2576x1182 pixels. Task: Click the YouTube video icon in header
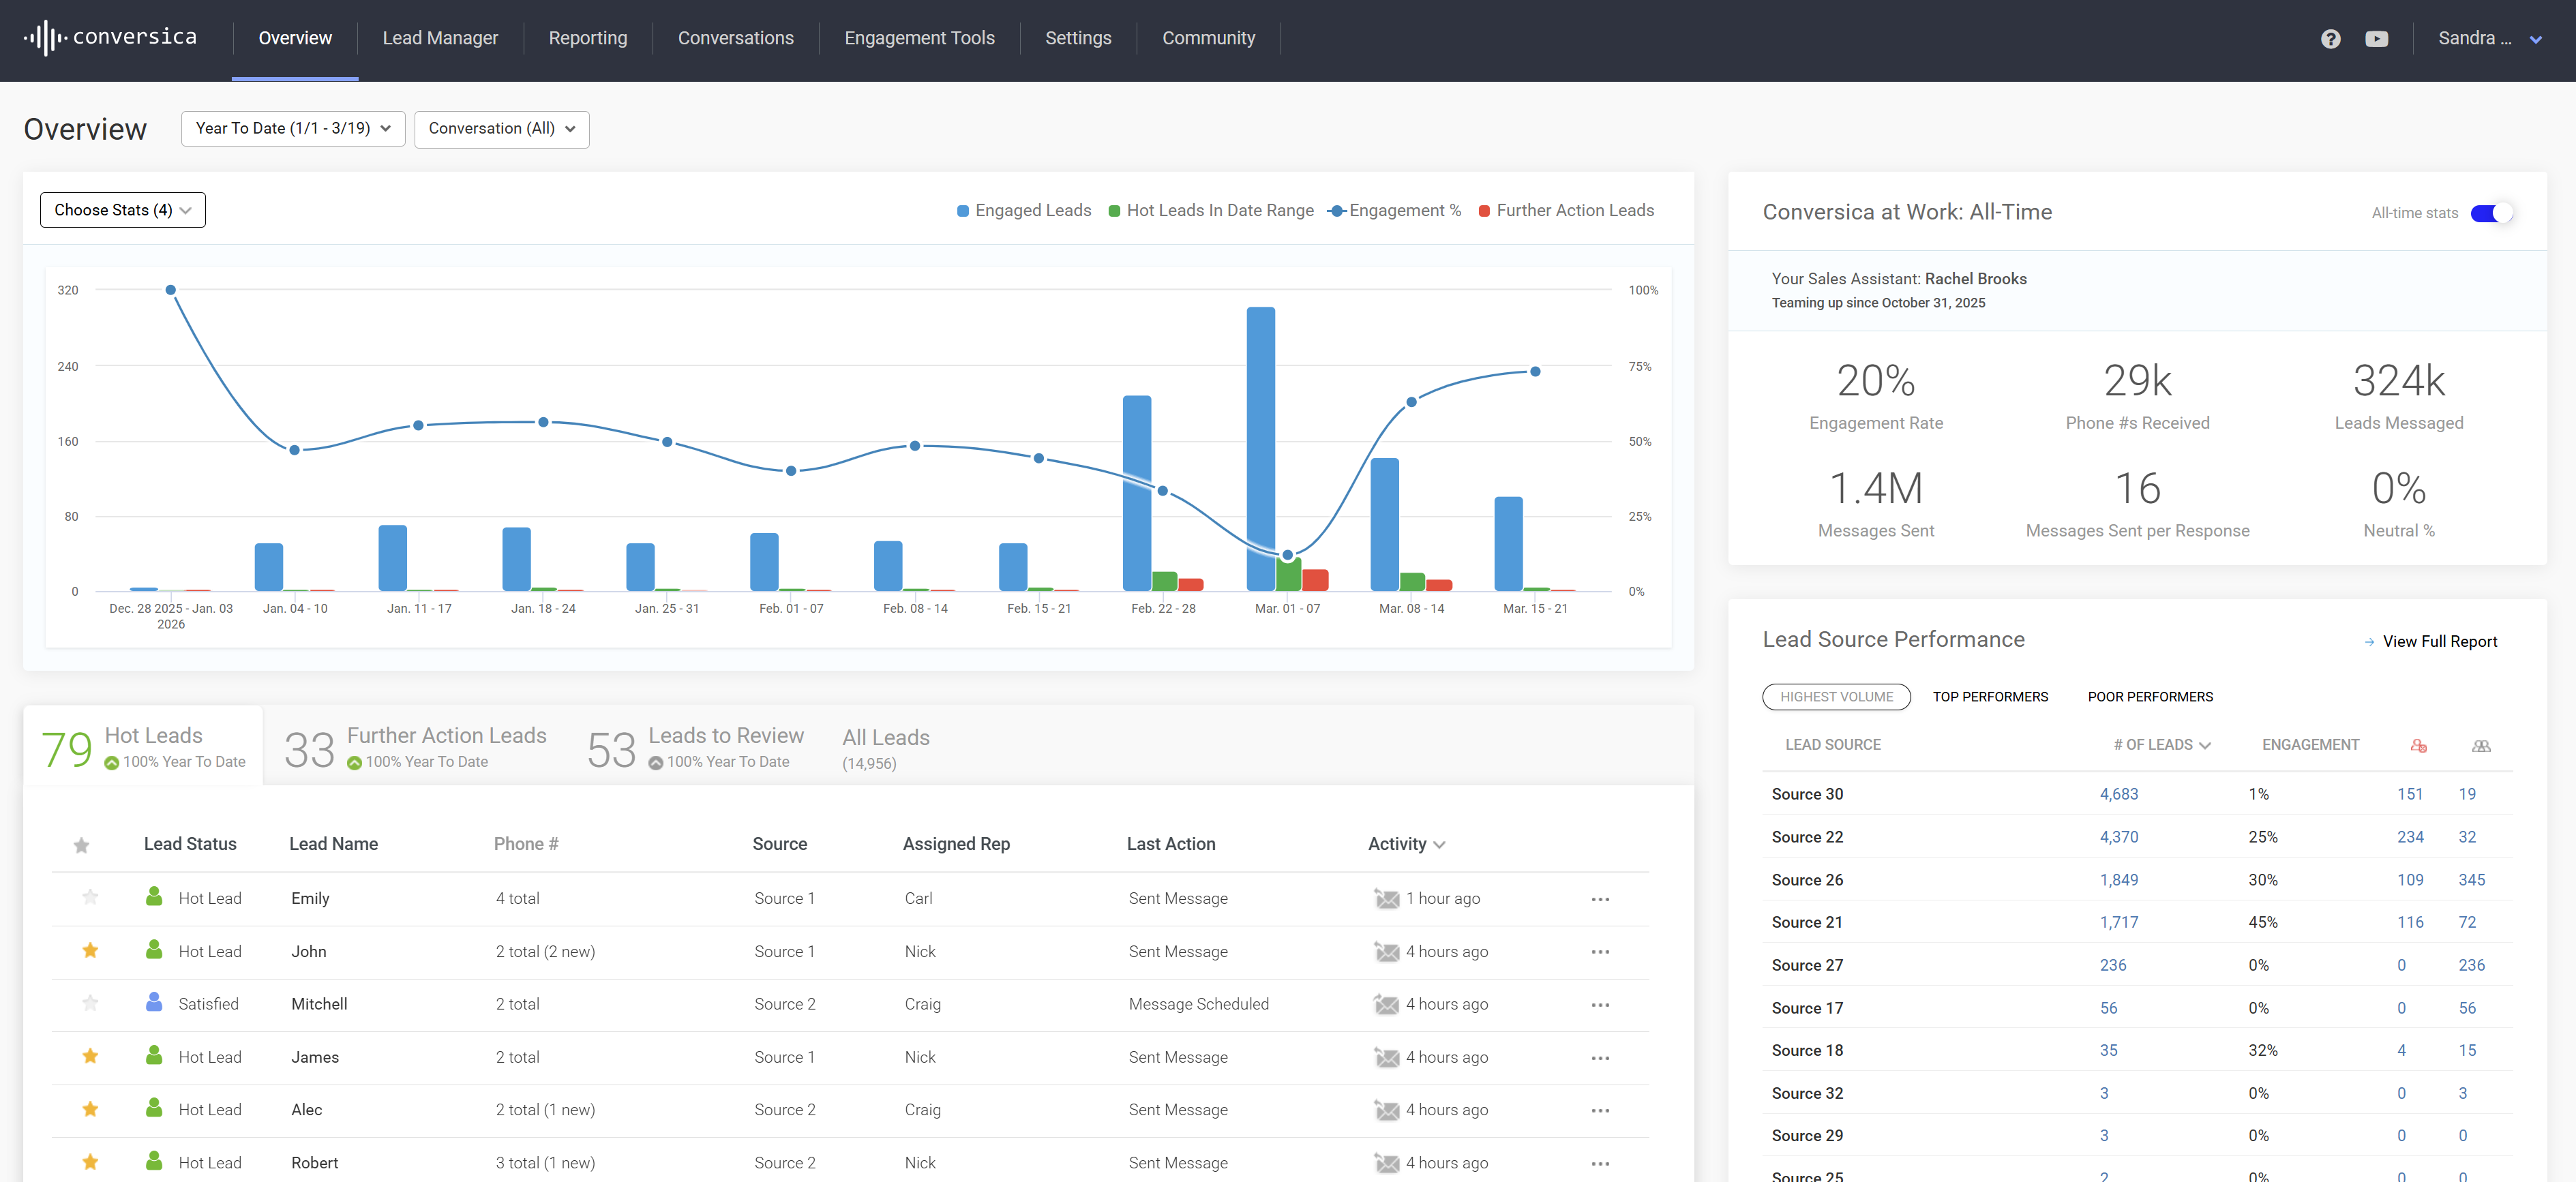(x=2376, y=39)
